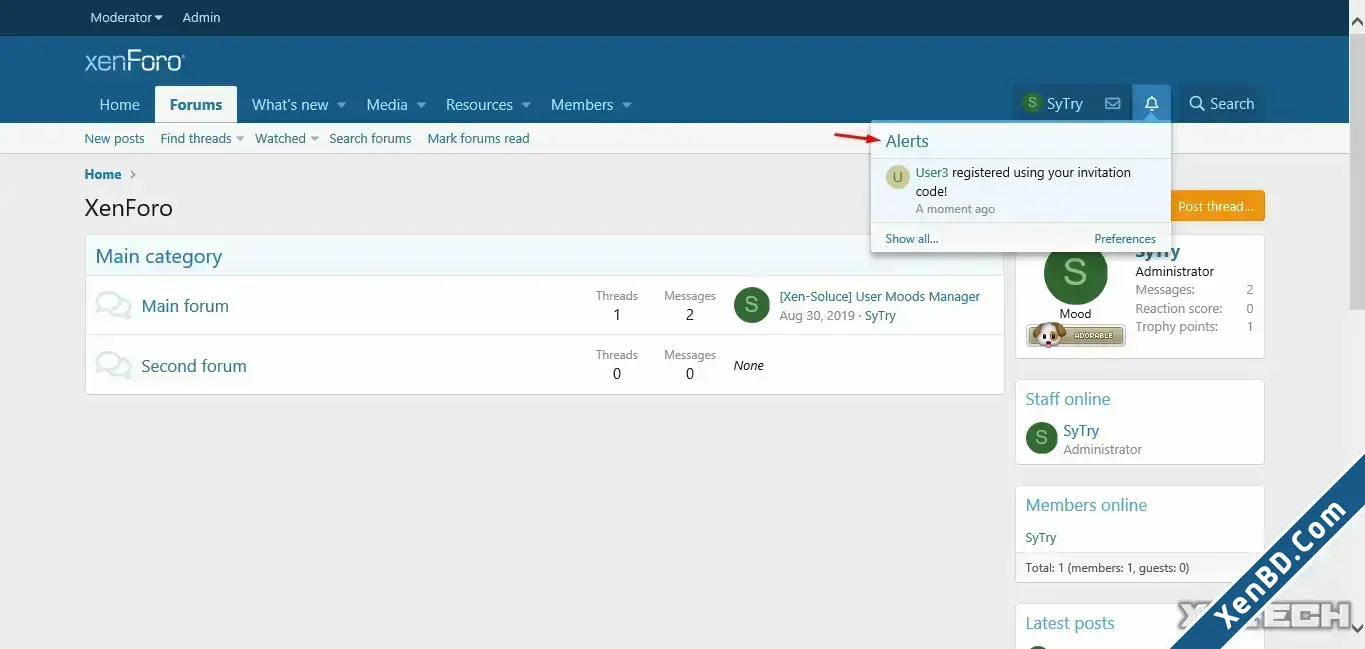Viewport: 1365px width, 649px height.
Task: Open alert Preferences link
Action: (x=1125, y=239)
